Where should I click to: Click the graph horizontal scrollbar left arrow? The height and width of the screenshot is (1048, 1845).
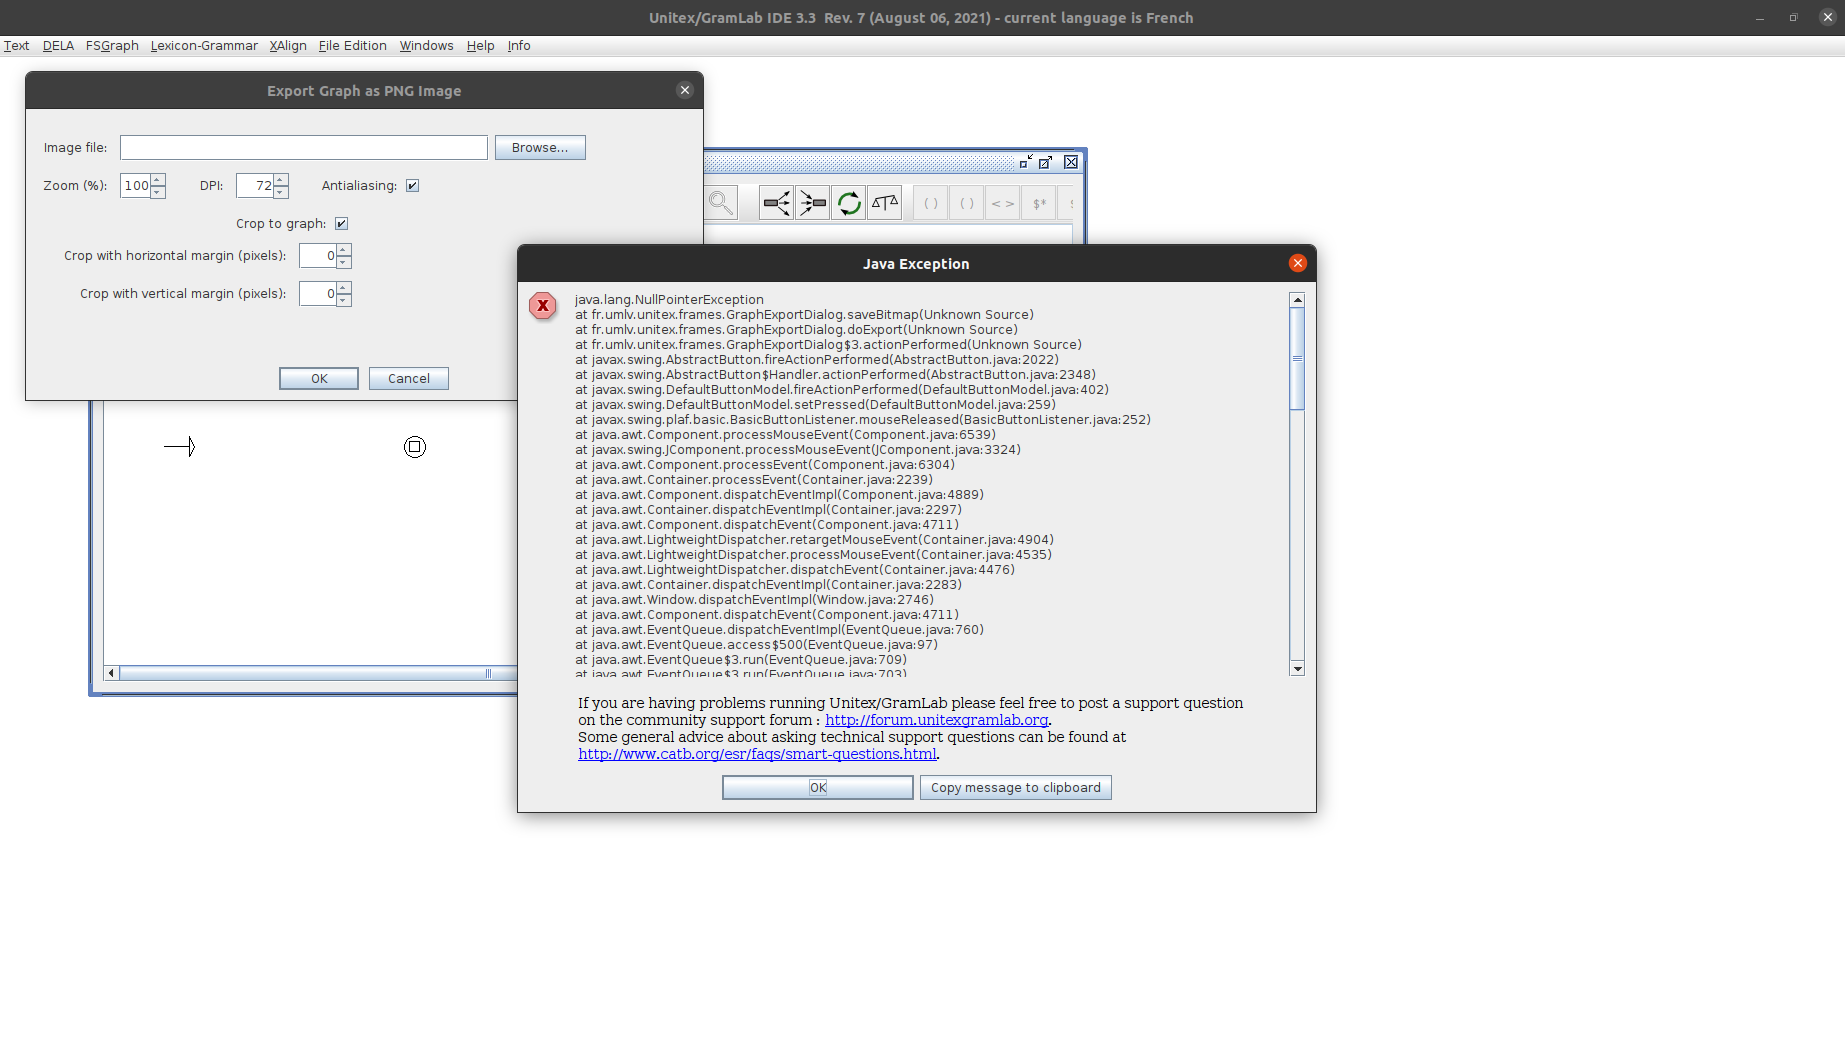(x=111, y=673)
